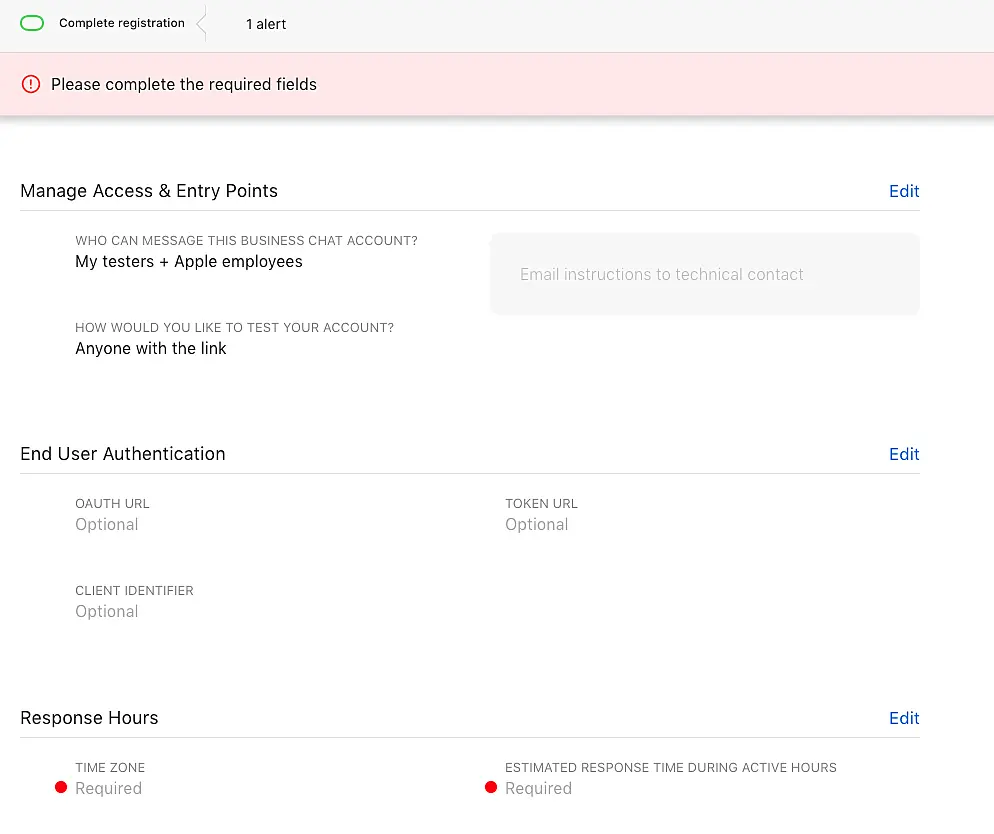
Task: Open the 1 alert breadcrumb item
Action: (266, 24)
